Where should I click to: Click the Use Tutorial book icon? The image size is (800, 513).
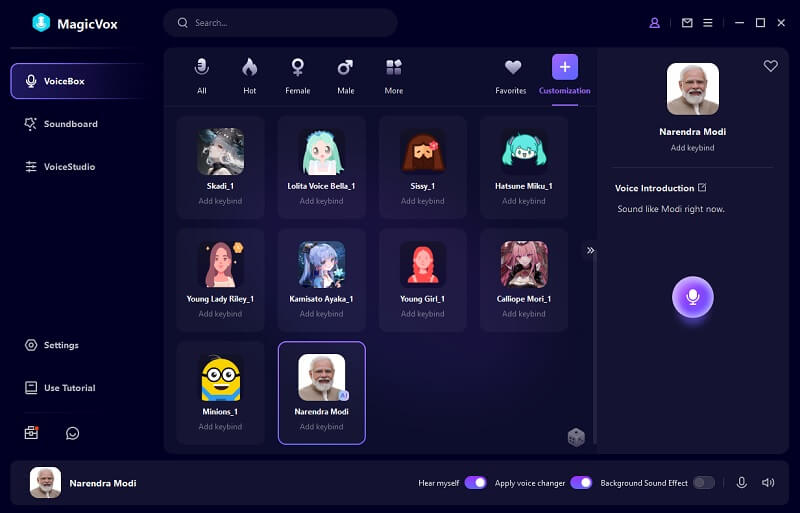click(31, 388)
